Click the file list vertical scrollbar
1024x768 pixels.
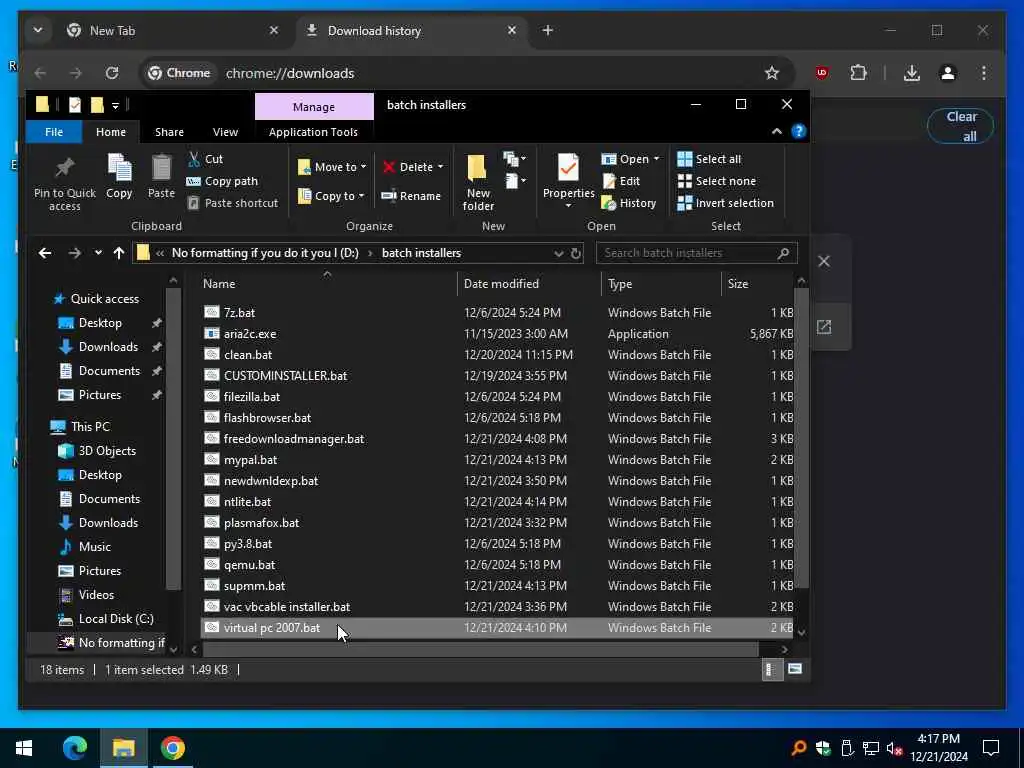pos(801,436)
